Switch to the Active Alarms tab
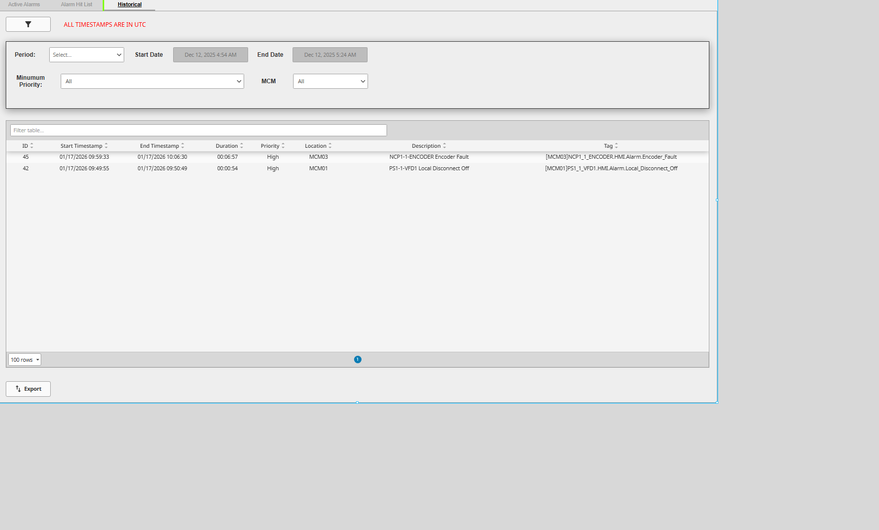 [24, 5]
